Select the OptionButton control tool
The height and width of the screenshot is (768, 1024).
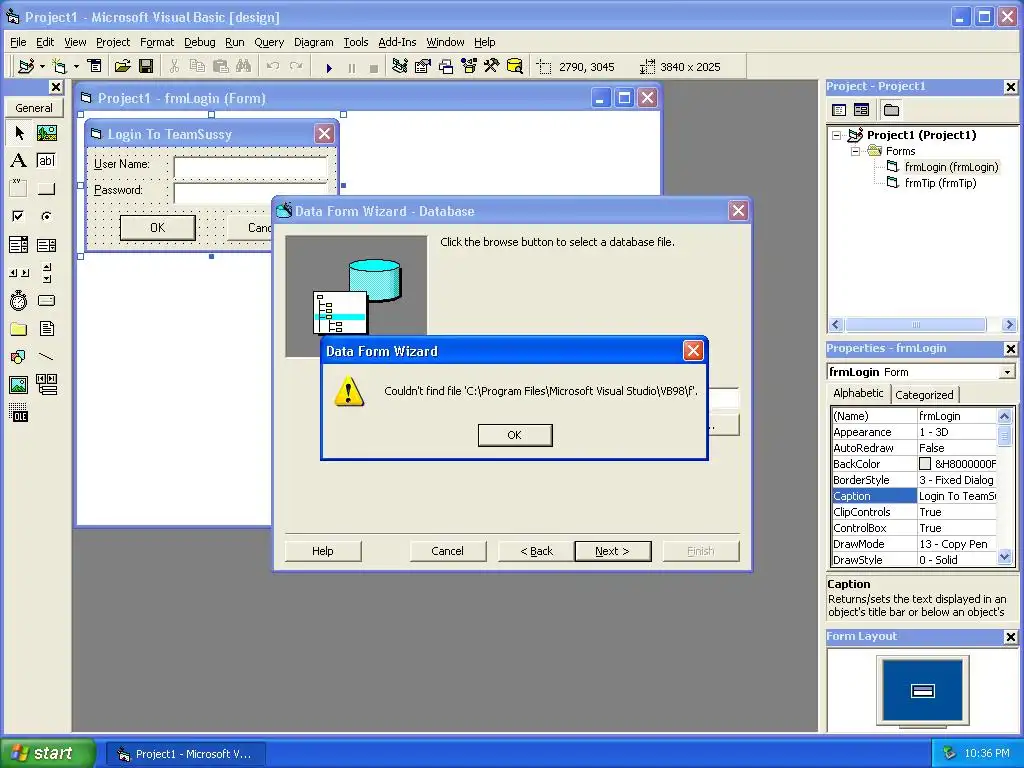click(46, 216)
